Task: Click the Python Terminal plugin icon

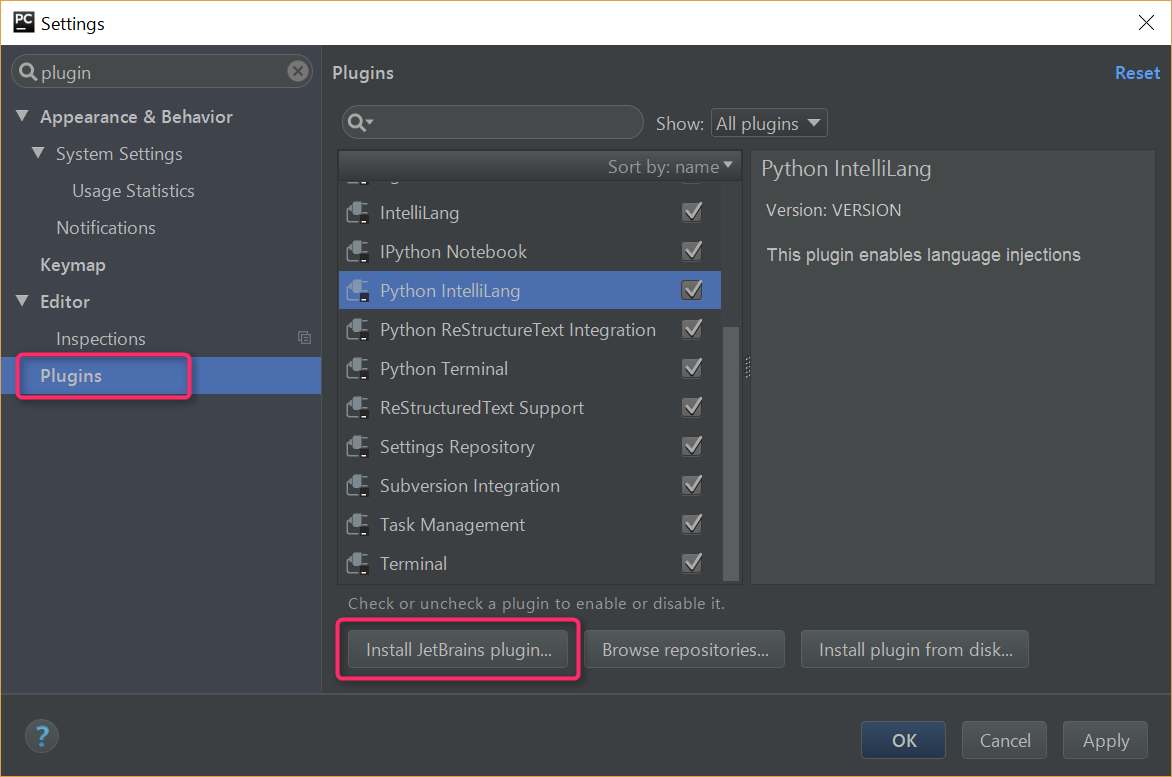Action: (x=357, y=368)
